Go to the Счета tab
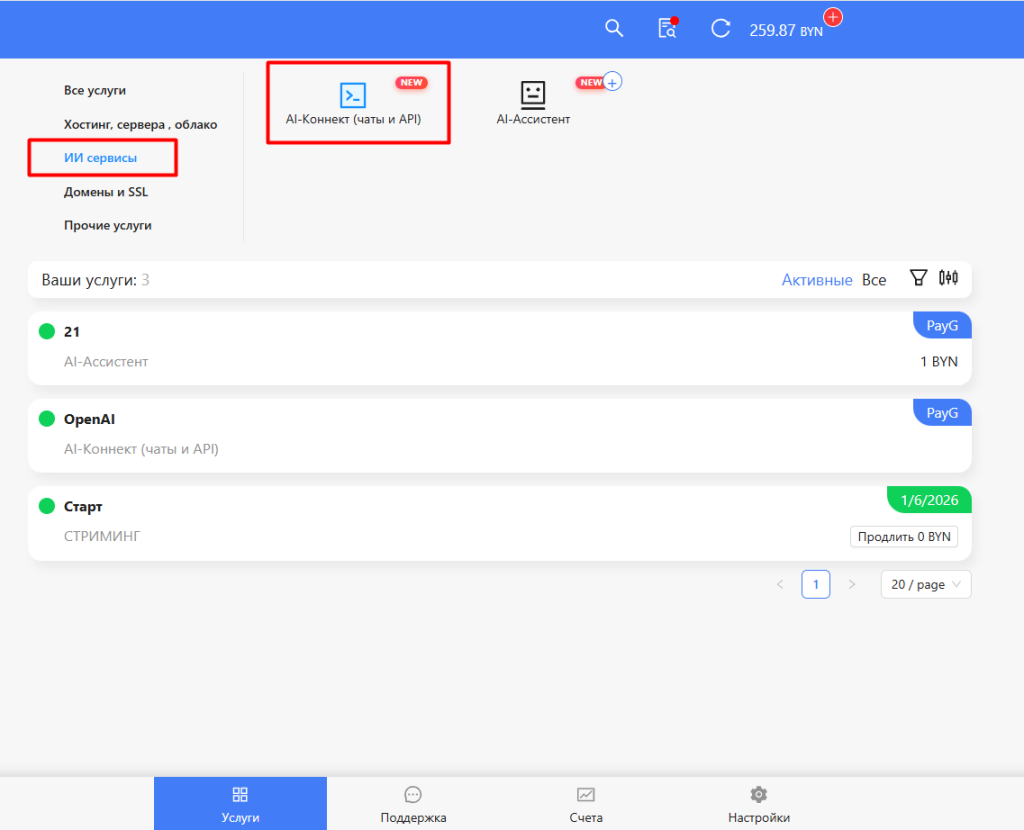 coord(586,805)
